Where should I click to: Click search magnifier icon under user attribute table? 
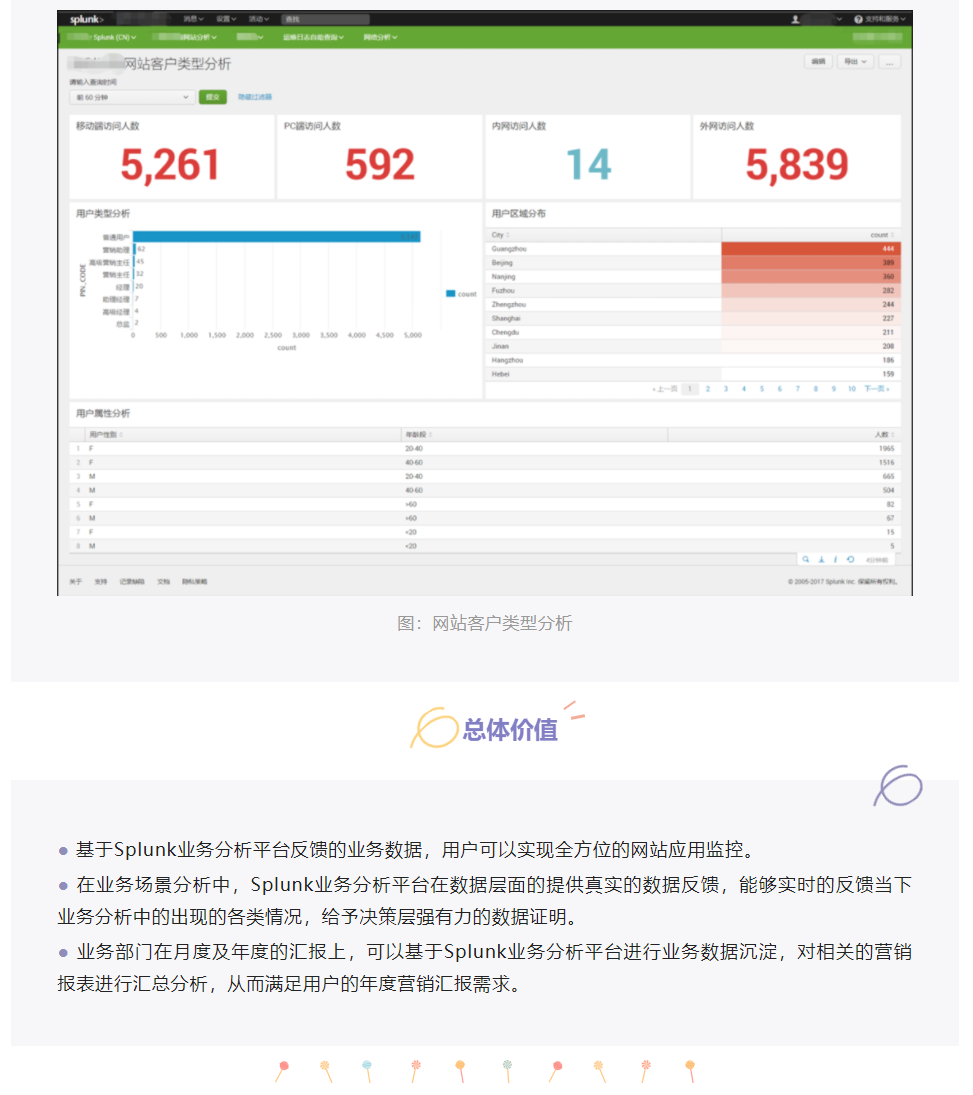point(805,559)
